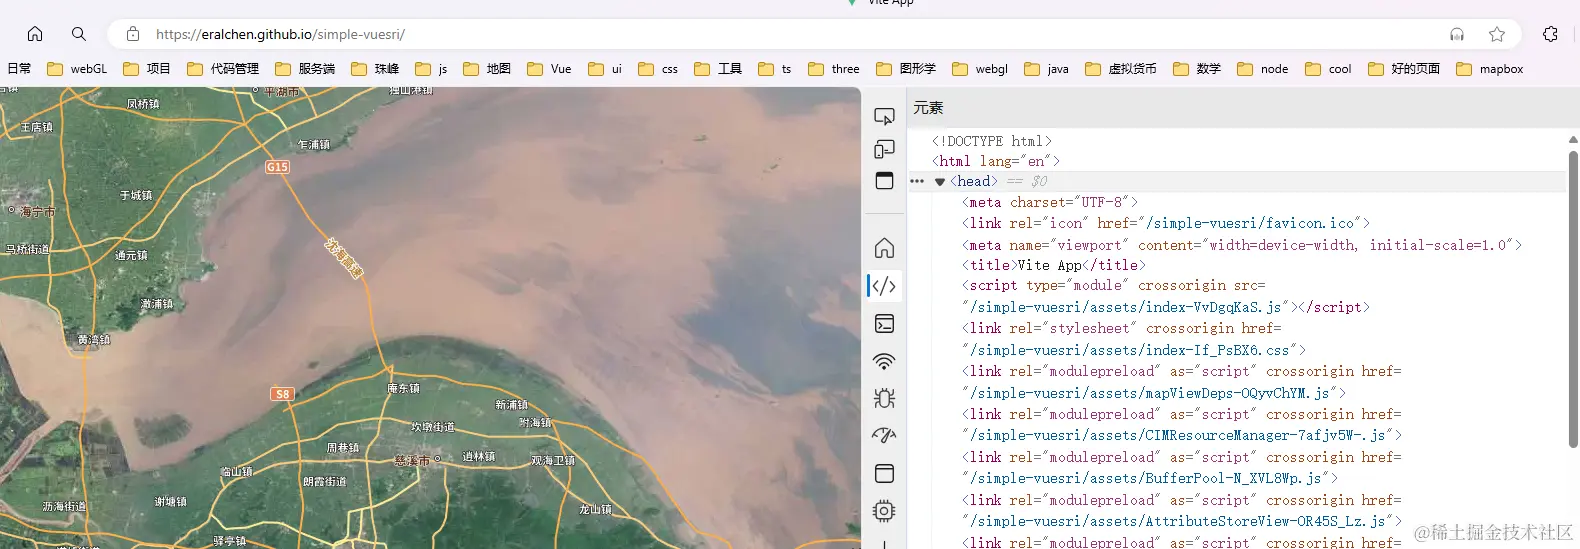This screenshot has width=1580, height=549.
Task: Select the DOCTYPE html line
Action: pyautogui.click(x=991, y=141)
